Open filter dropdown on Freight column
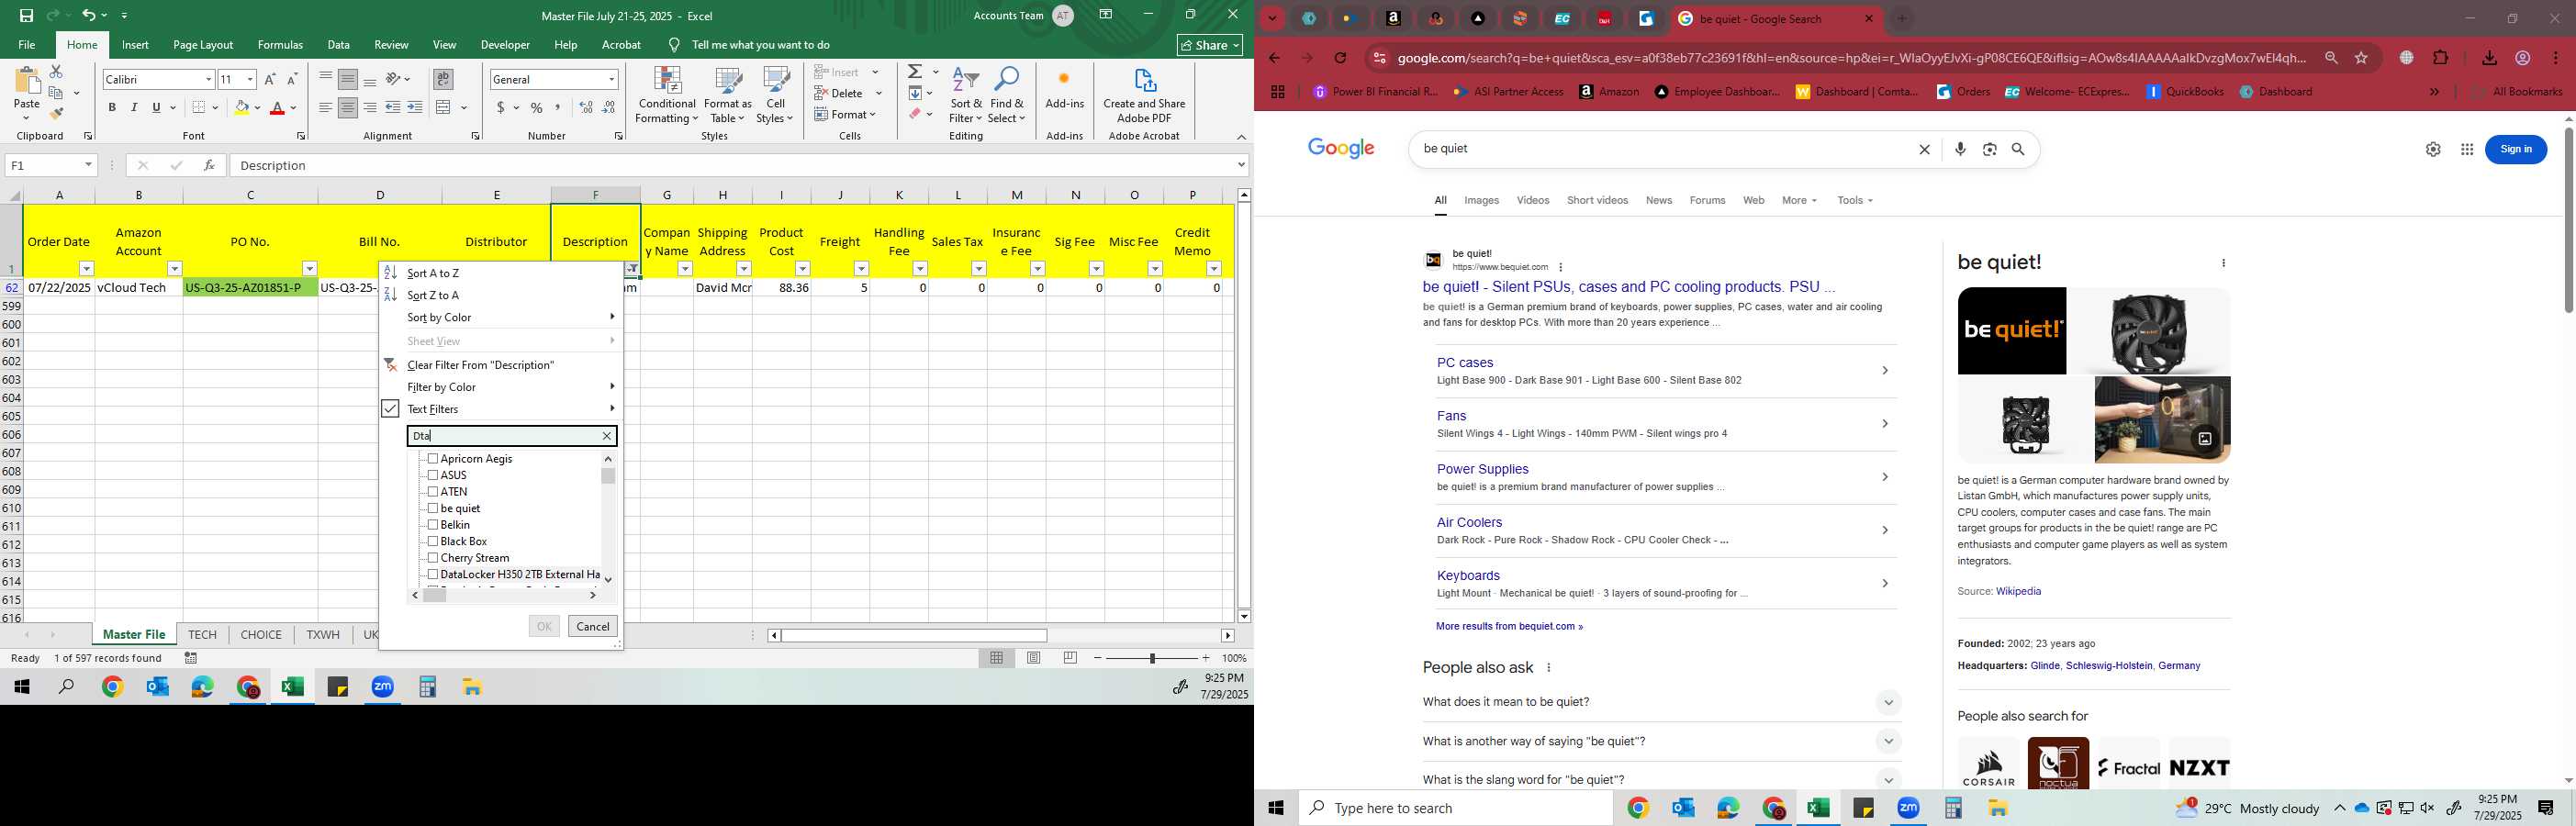 tap(861, 269)
